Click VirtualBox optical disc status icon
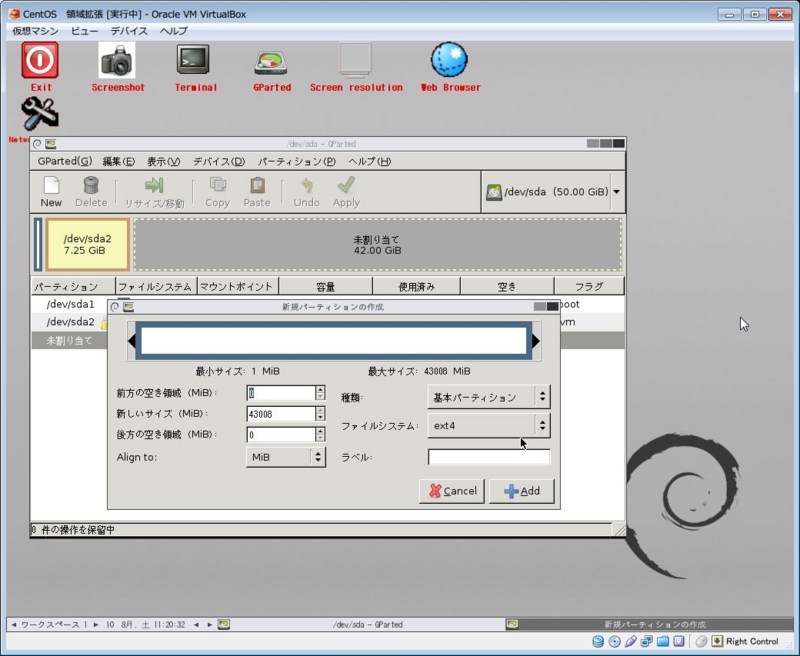 coord(614,641)
